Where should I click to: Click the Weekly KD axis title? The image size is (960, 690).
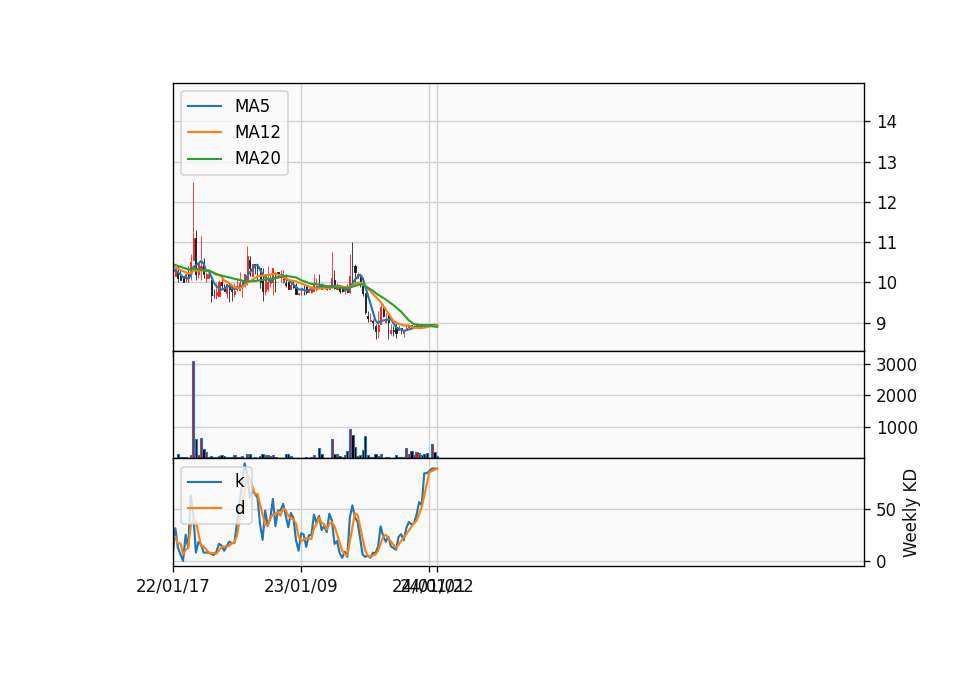click(910, 513)
